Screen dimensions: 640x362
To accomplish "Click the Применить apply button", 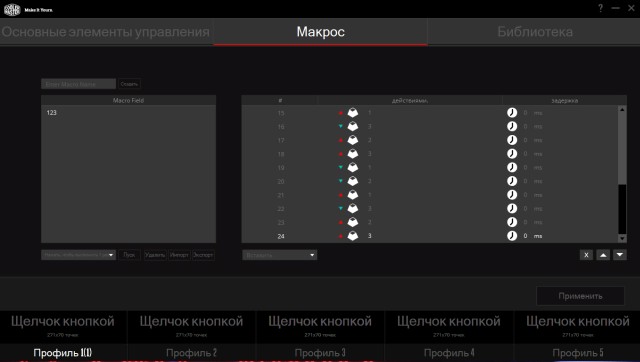I will coord(580,296).
